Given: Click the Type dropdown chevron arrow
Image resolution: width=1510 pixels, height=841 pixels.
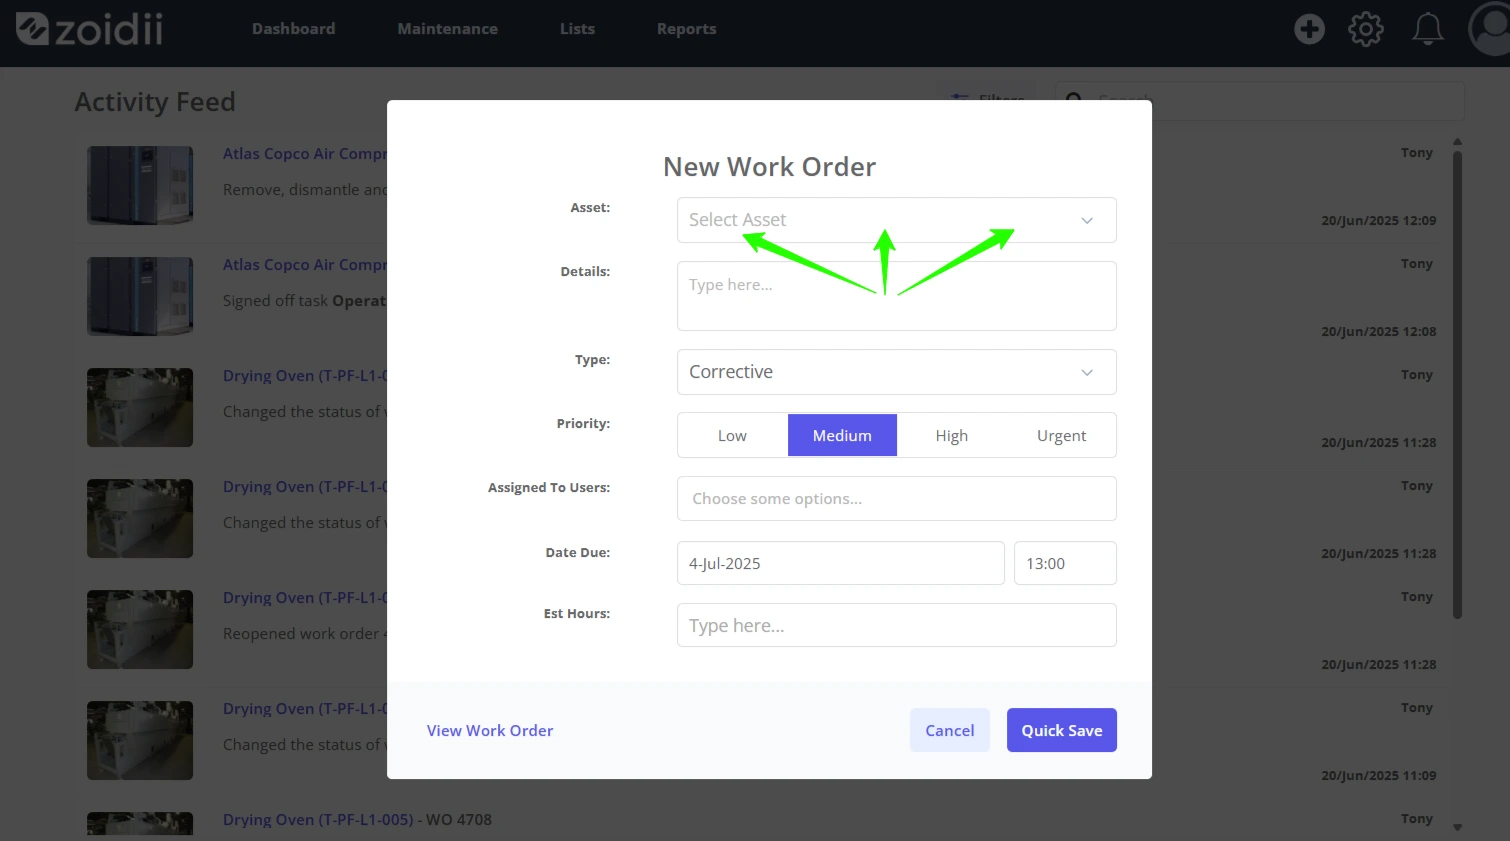Looking at the screenshot, I should 1087,372.
